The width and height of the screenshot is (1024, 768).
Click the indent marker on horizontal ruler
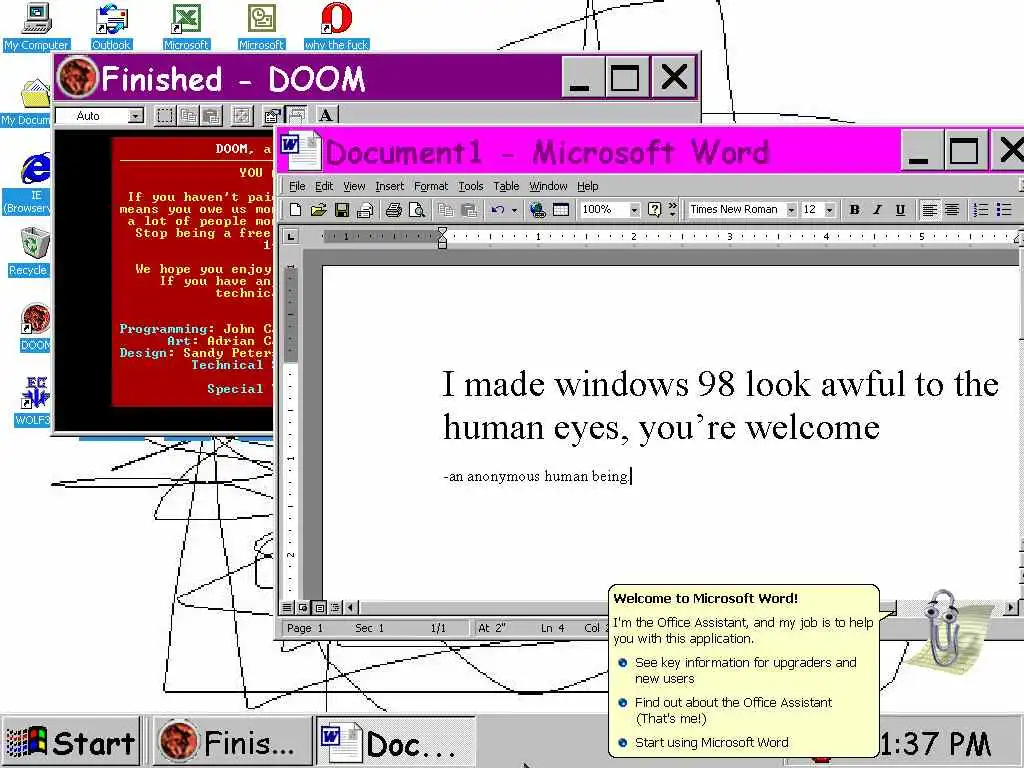click(x=442, y=238)
